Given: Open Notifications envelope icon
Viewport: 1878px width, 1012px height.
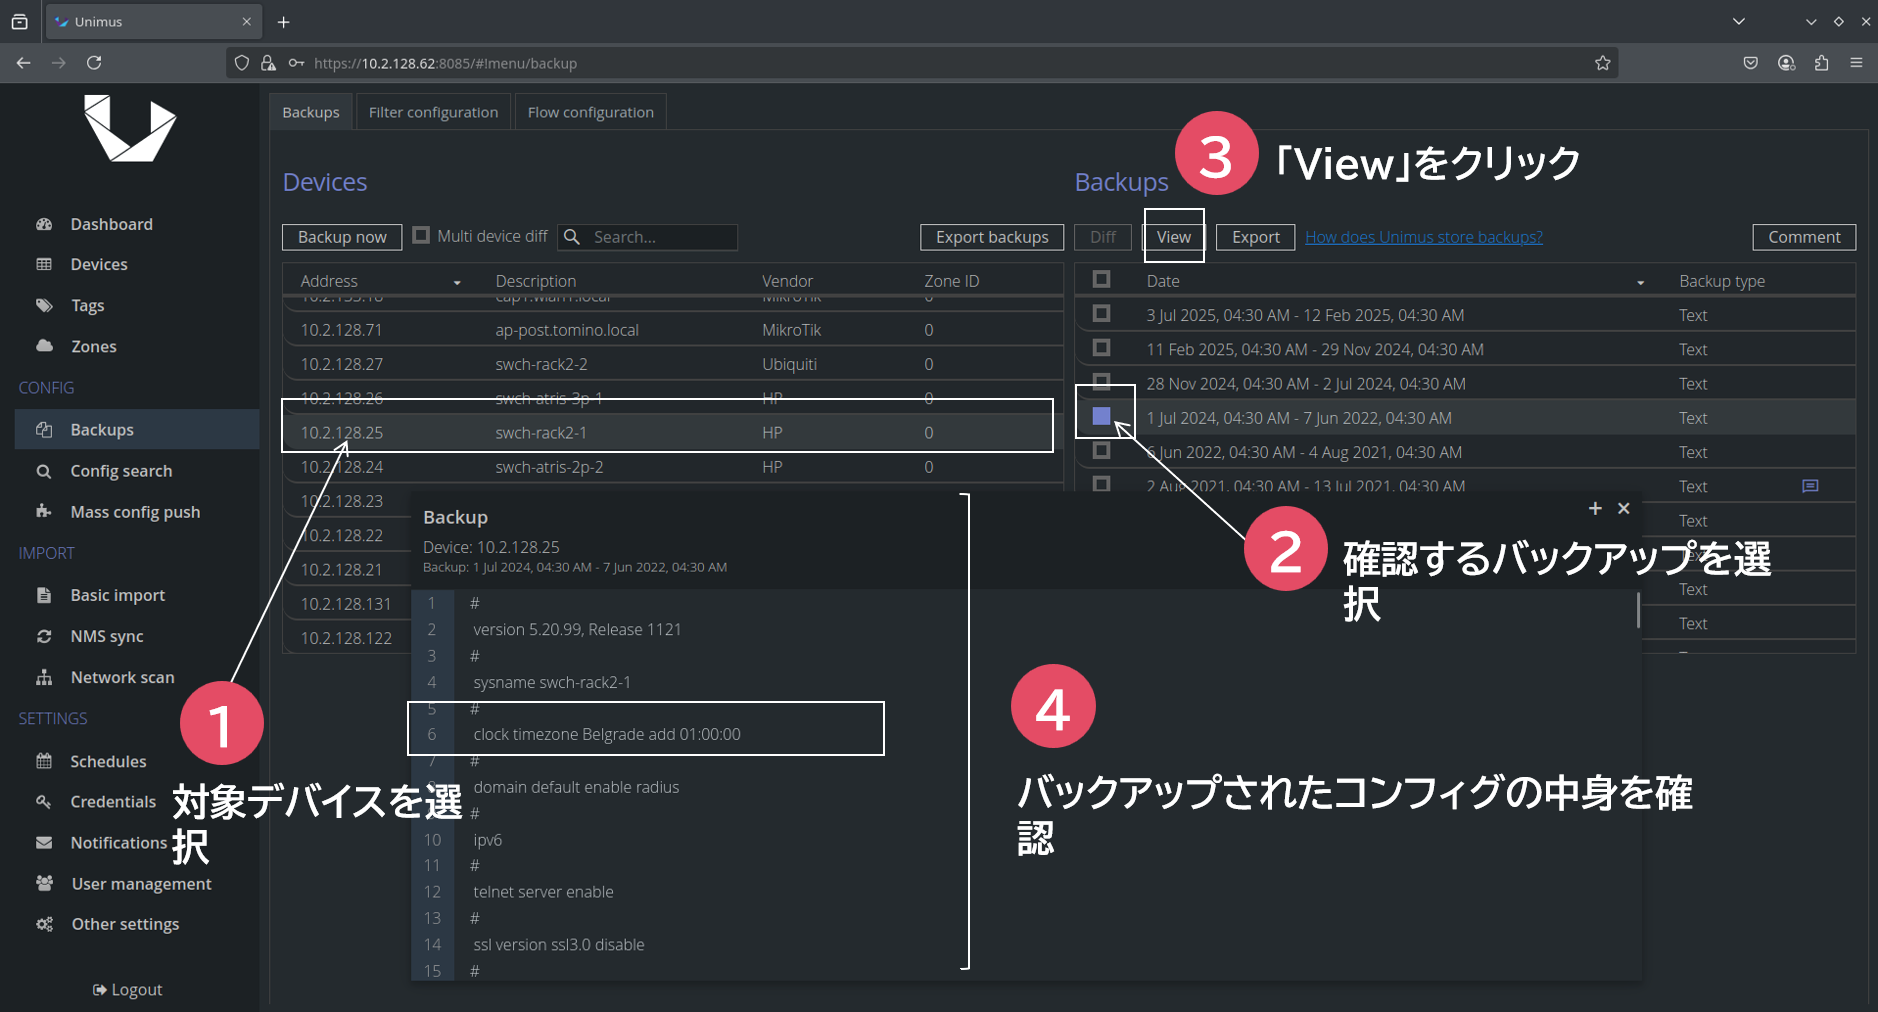Looking at the screenshot, I should click(x=44, y=842).
